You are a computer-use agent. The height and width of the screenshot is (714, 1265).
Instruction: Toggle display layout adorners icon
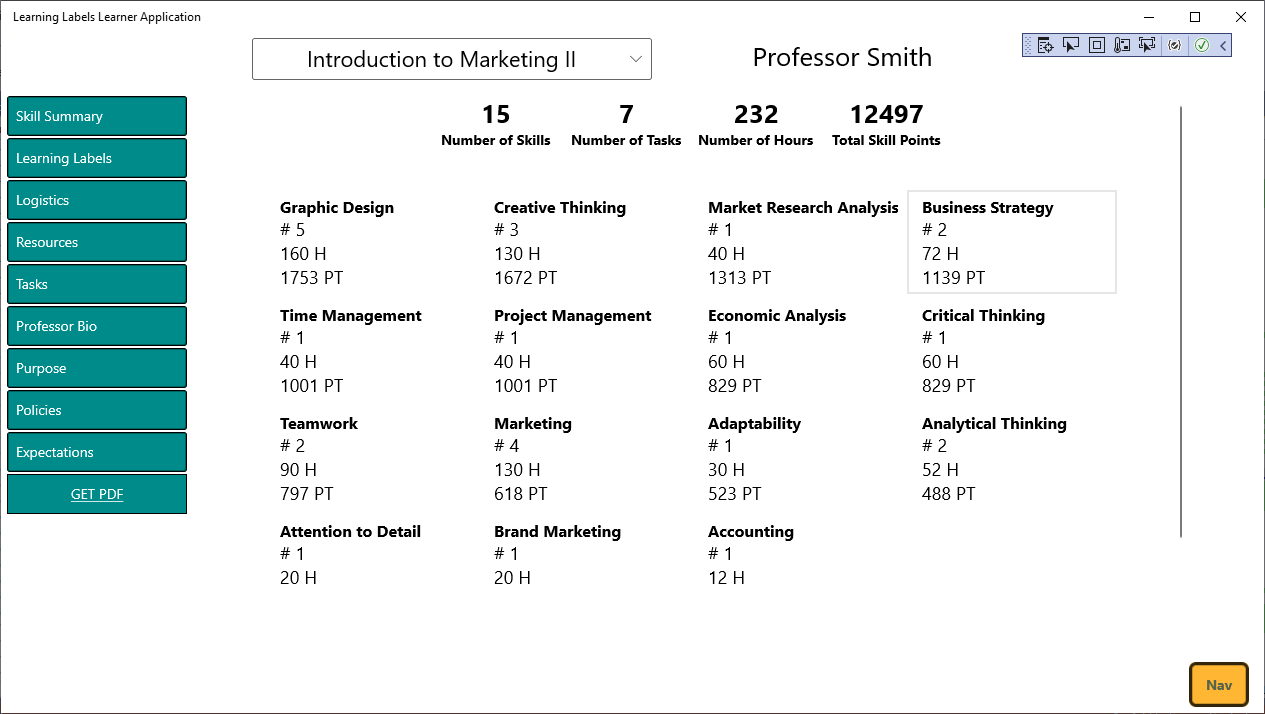click(1097, 45)
